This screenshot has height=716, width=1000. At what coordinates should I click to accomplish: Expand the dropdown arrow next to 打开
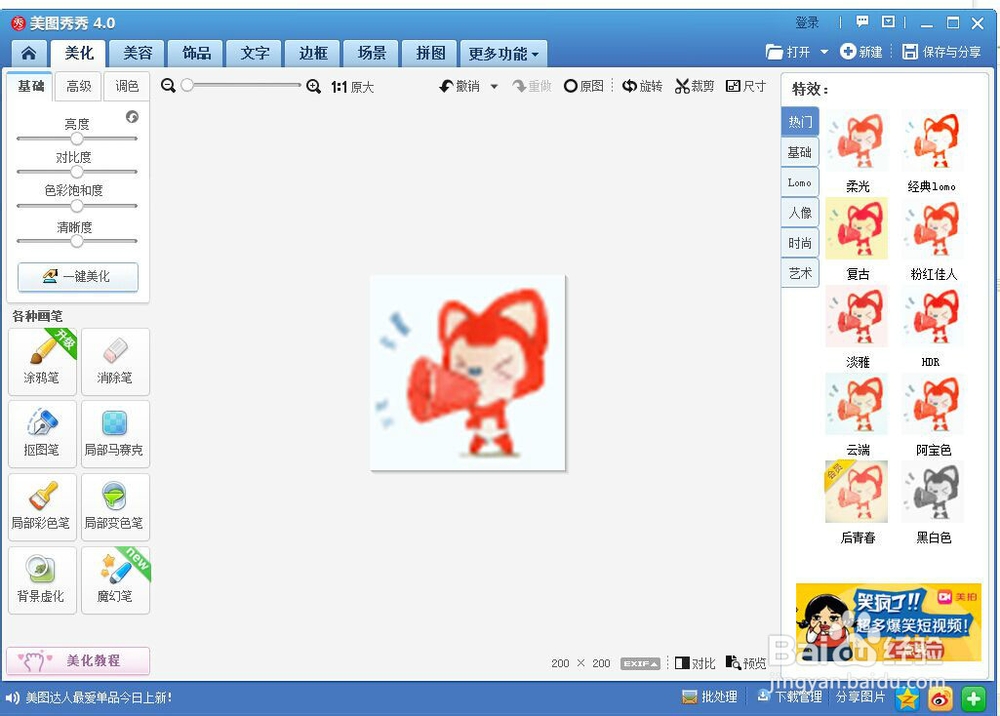[x=824, y=52]
